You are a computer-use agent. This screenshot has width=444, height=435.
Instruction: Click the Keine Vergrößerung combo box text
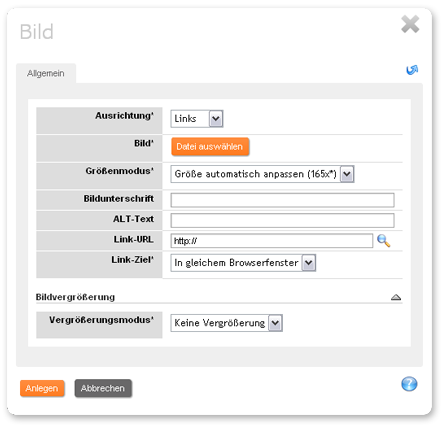[220, 323]
